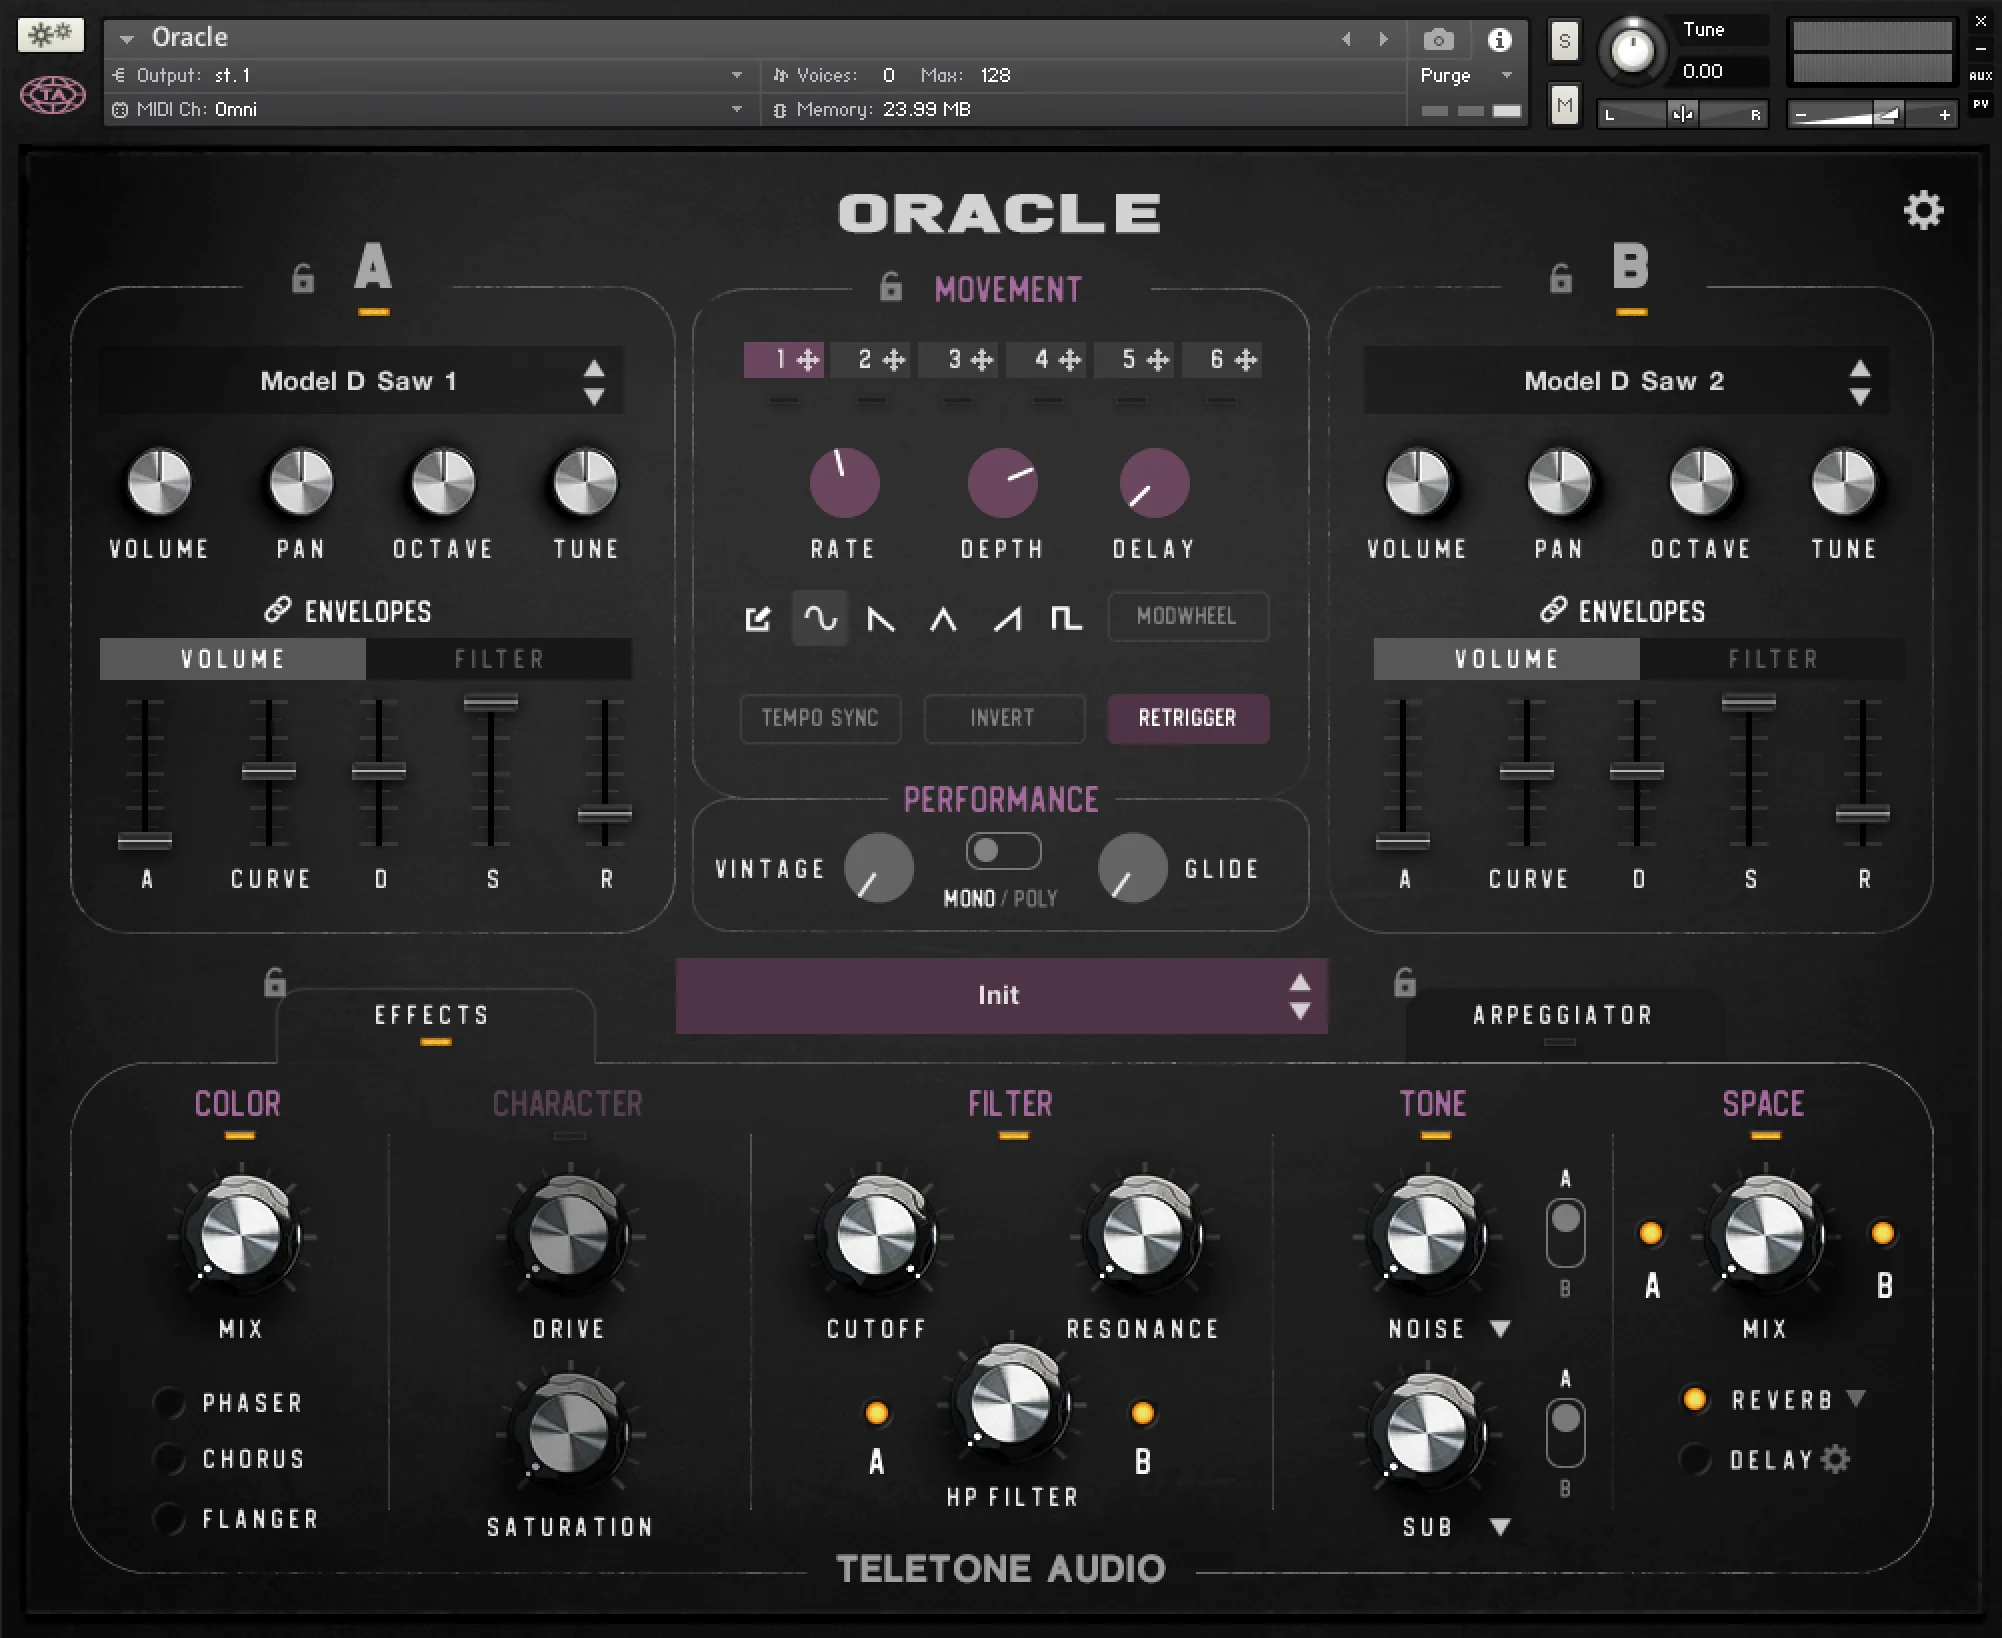Image resolution: width=2002 pixels, height=1638 pixels.
Task: Open the Delay settings gear icon
Action: pos(1835,1459)
